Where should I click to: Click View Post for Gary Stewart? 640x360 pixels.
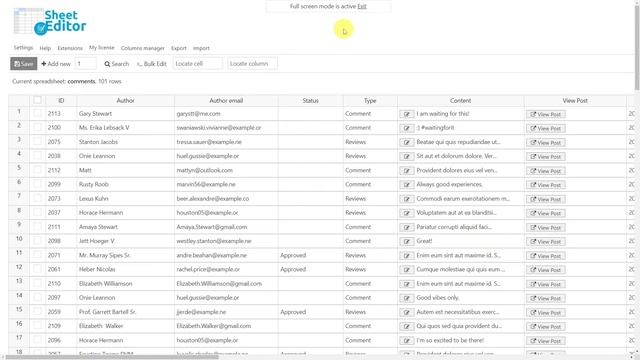pyautogui.click(x=546, y=114)
